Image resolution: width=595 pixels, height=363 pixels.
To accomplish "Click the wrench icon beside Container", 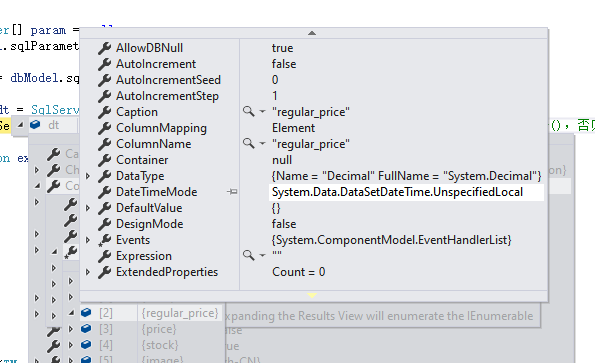I will 104,160.
